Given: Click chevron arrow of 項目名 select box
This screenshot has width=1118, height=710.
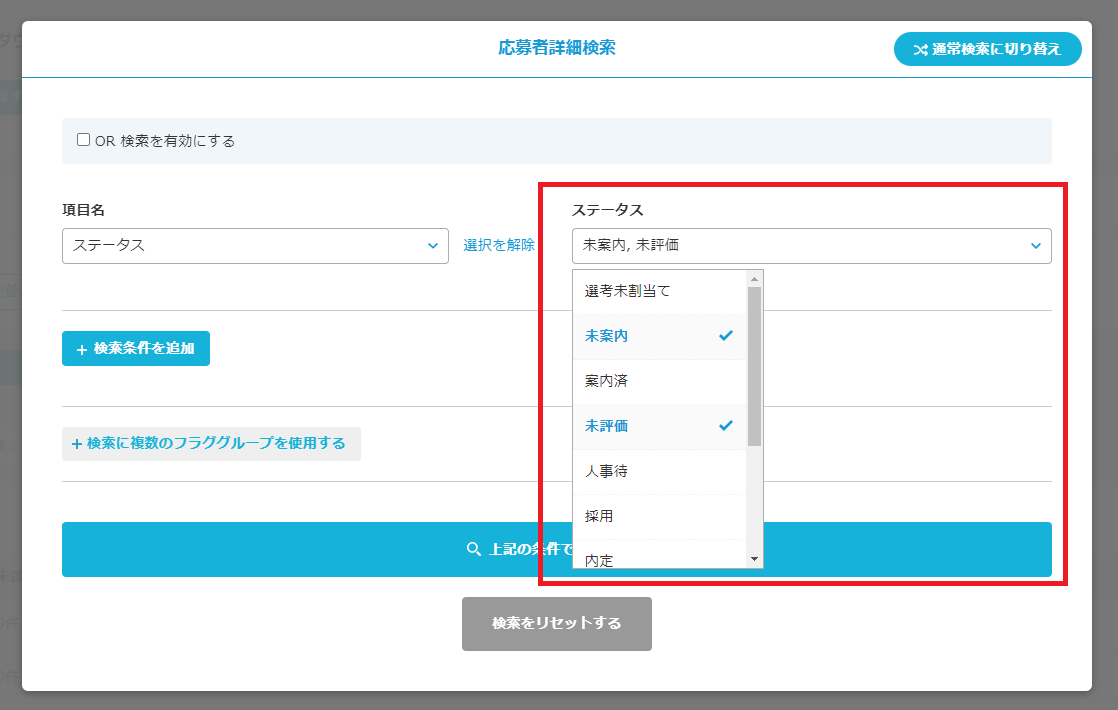Looking at the screenshot, I should pyautogui.click(x=432, y=245).
